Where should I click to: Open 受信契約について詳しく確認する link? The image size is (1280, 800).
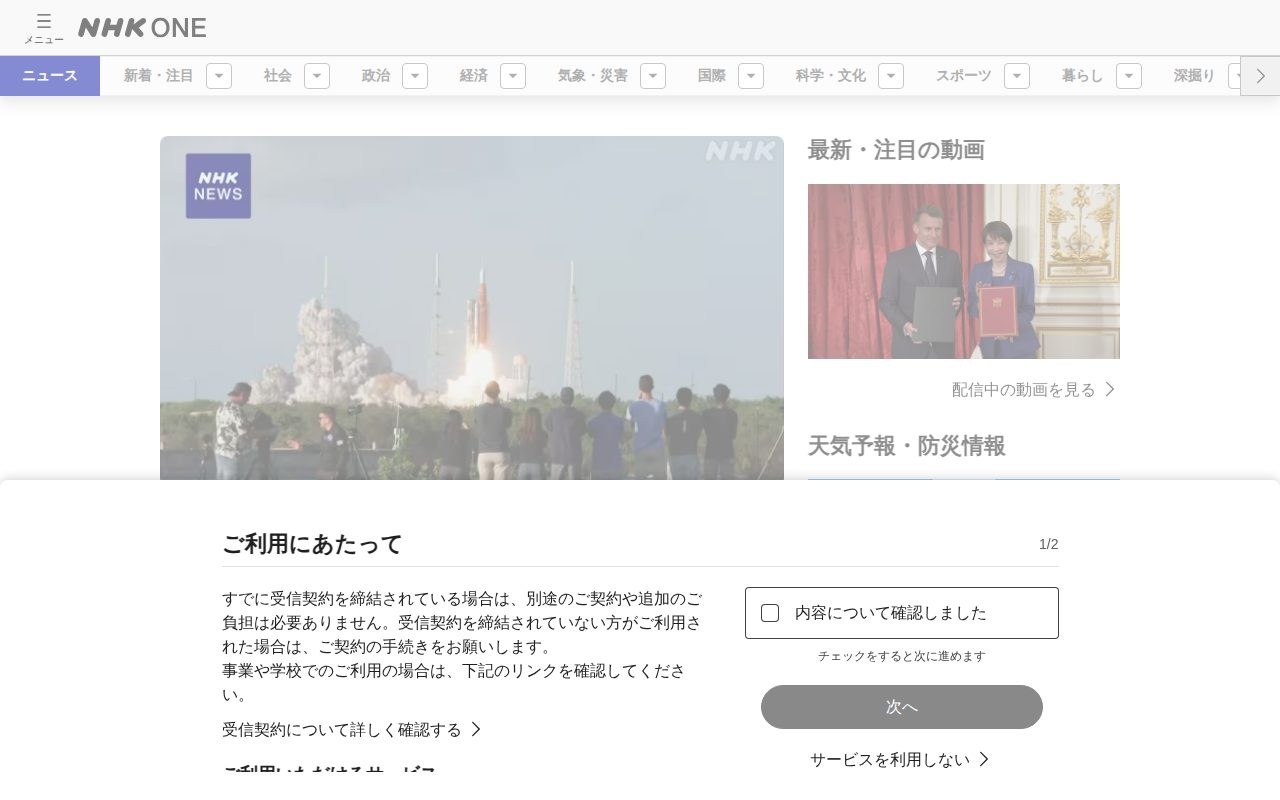coord(352,730)
